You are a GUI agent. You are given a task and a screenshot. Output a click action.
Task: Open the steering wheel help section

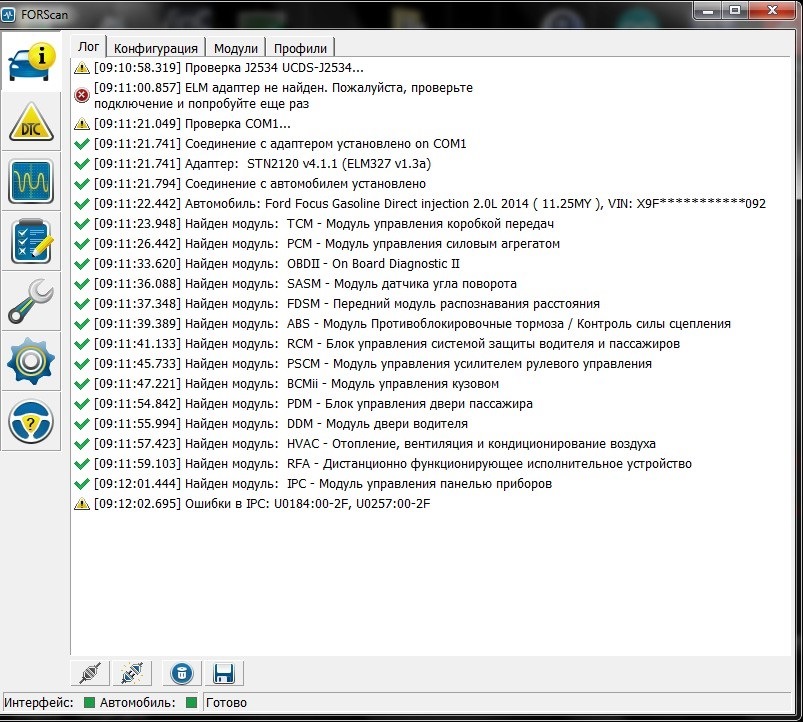coord(31,421)
